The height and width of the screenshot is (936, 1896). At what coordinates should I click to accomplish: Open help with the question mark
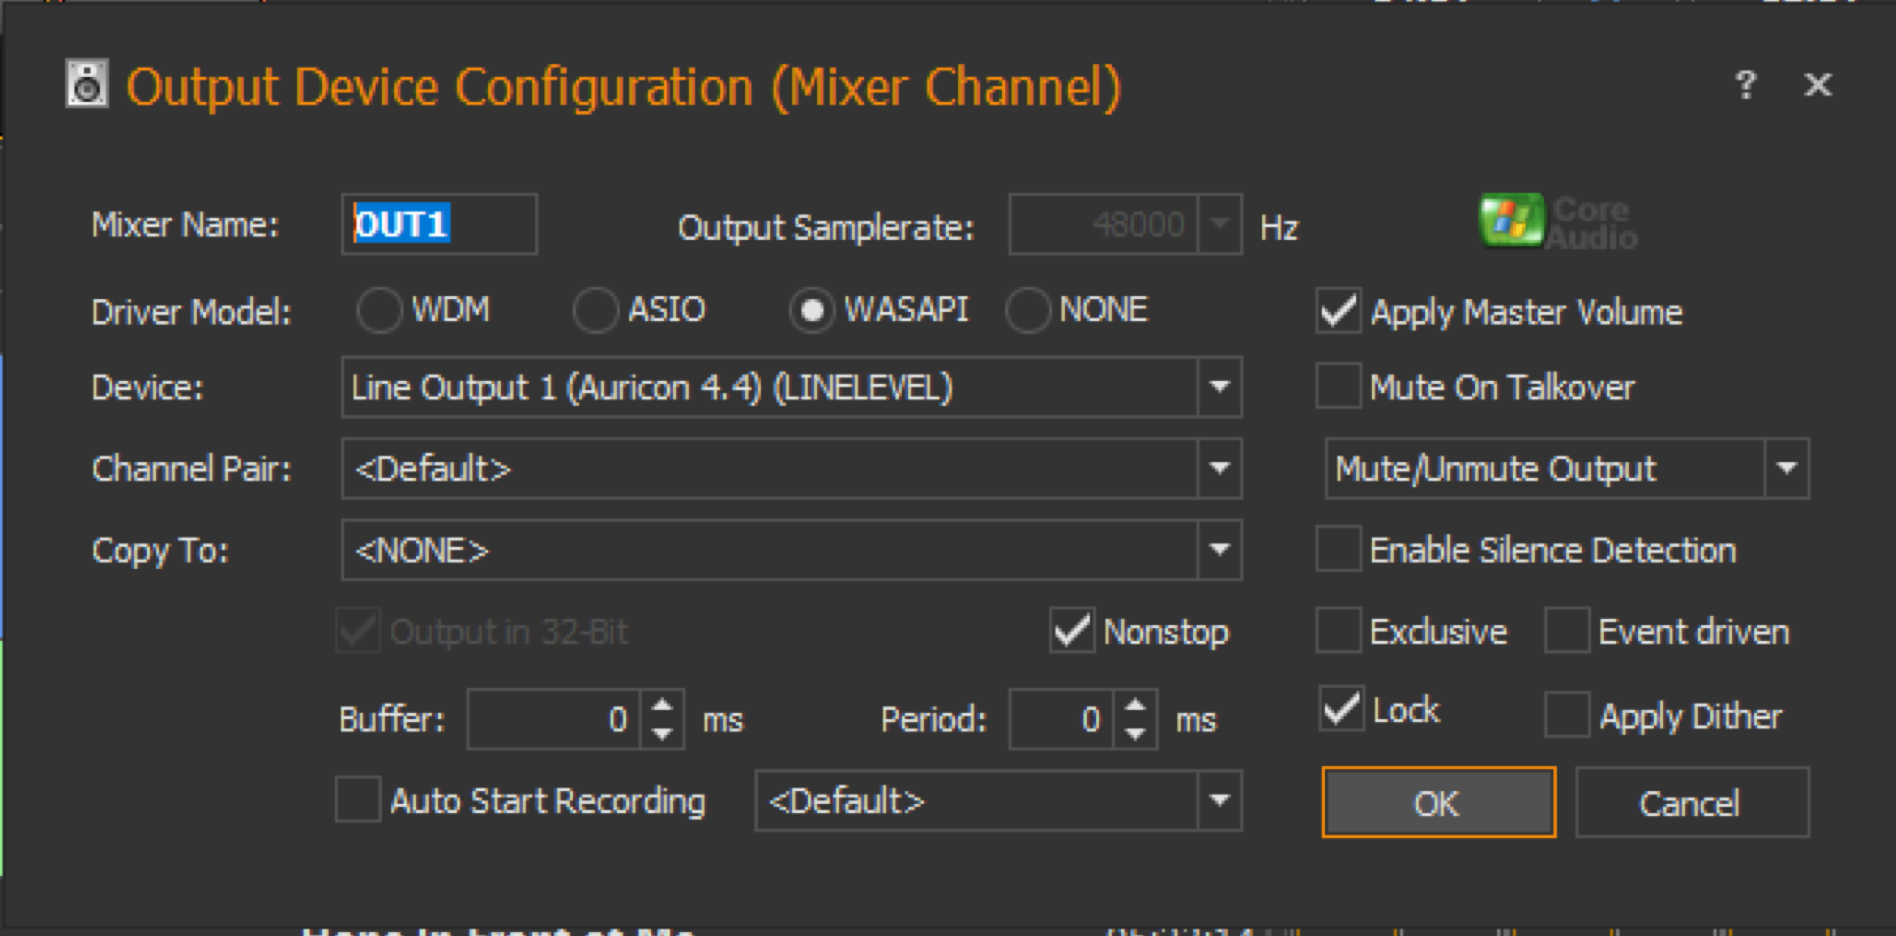coord(1746,85)
